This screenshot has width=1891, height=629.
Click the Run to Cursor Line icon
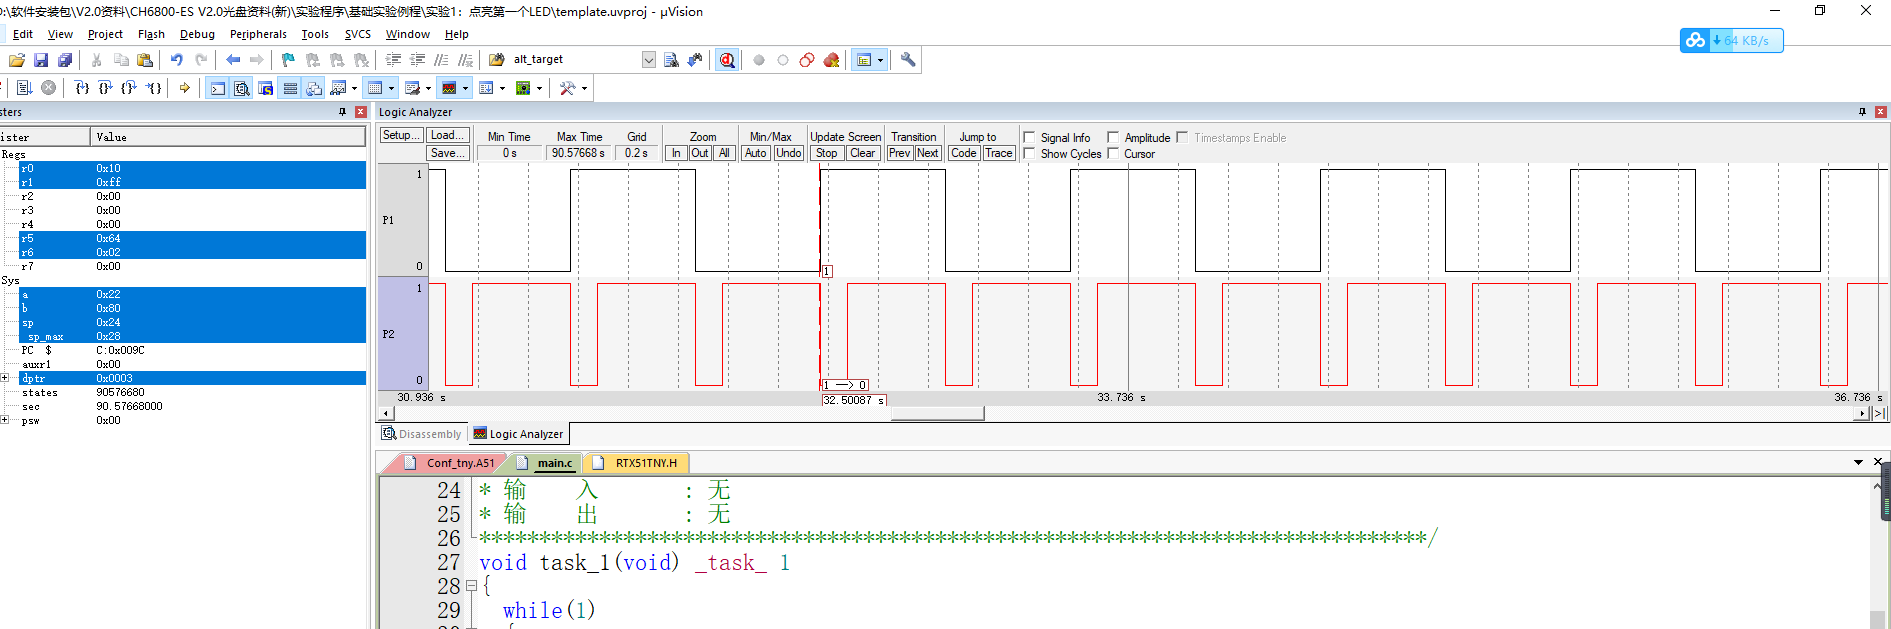(153, 88)
